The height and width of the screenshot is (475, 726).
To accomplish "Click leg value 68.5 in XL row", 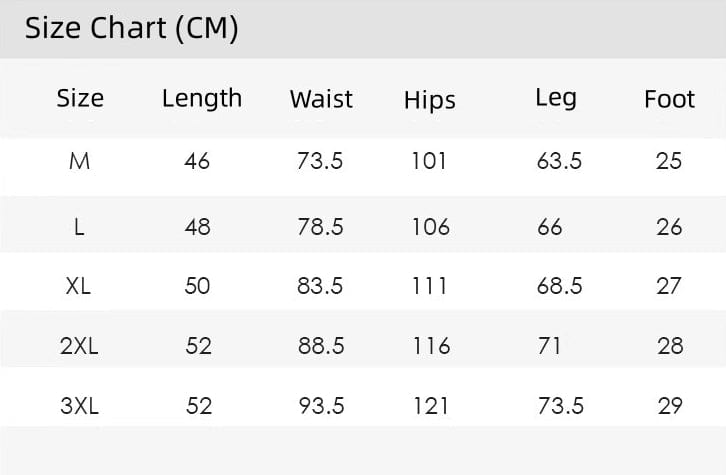I will click(559, 286).
